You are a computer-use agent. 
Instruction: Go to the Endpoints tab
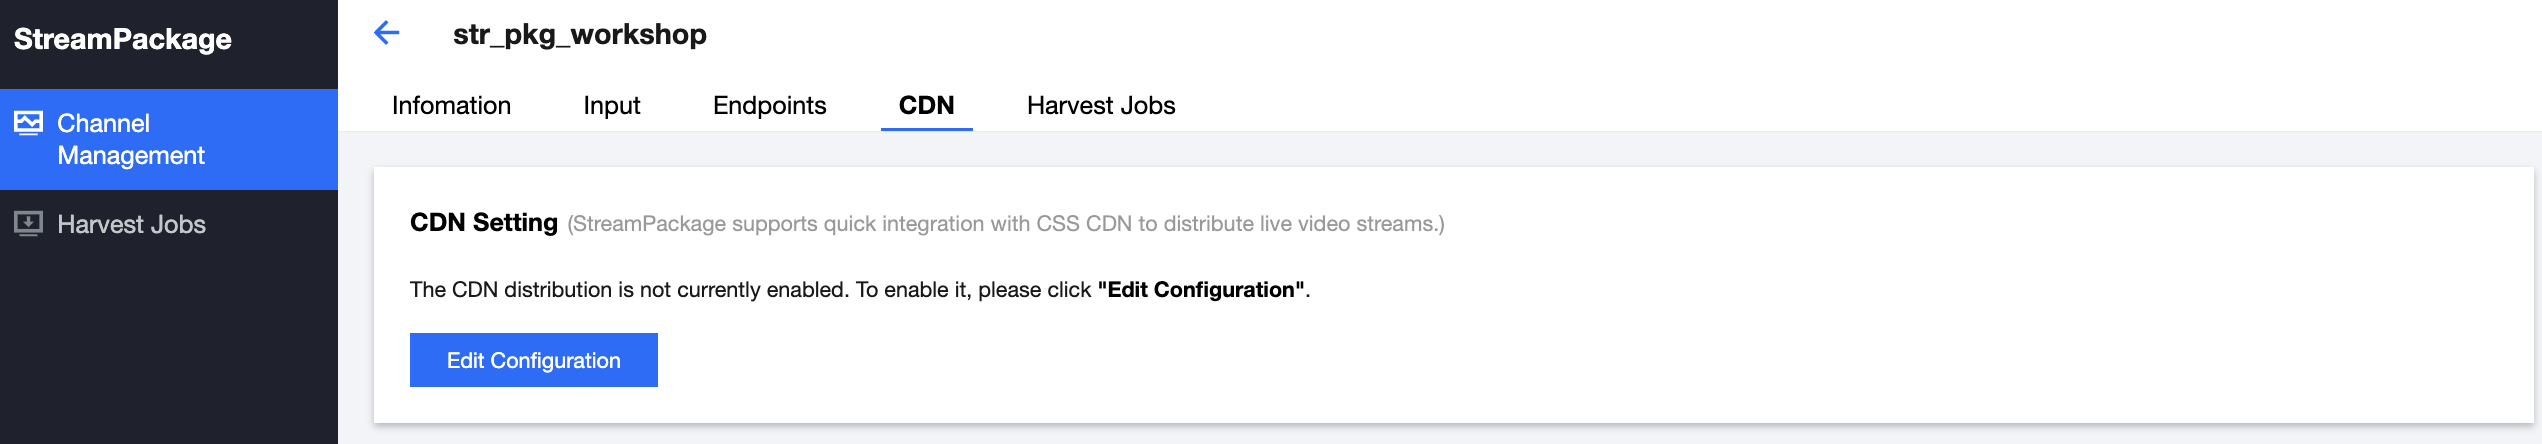pos(769,105)
